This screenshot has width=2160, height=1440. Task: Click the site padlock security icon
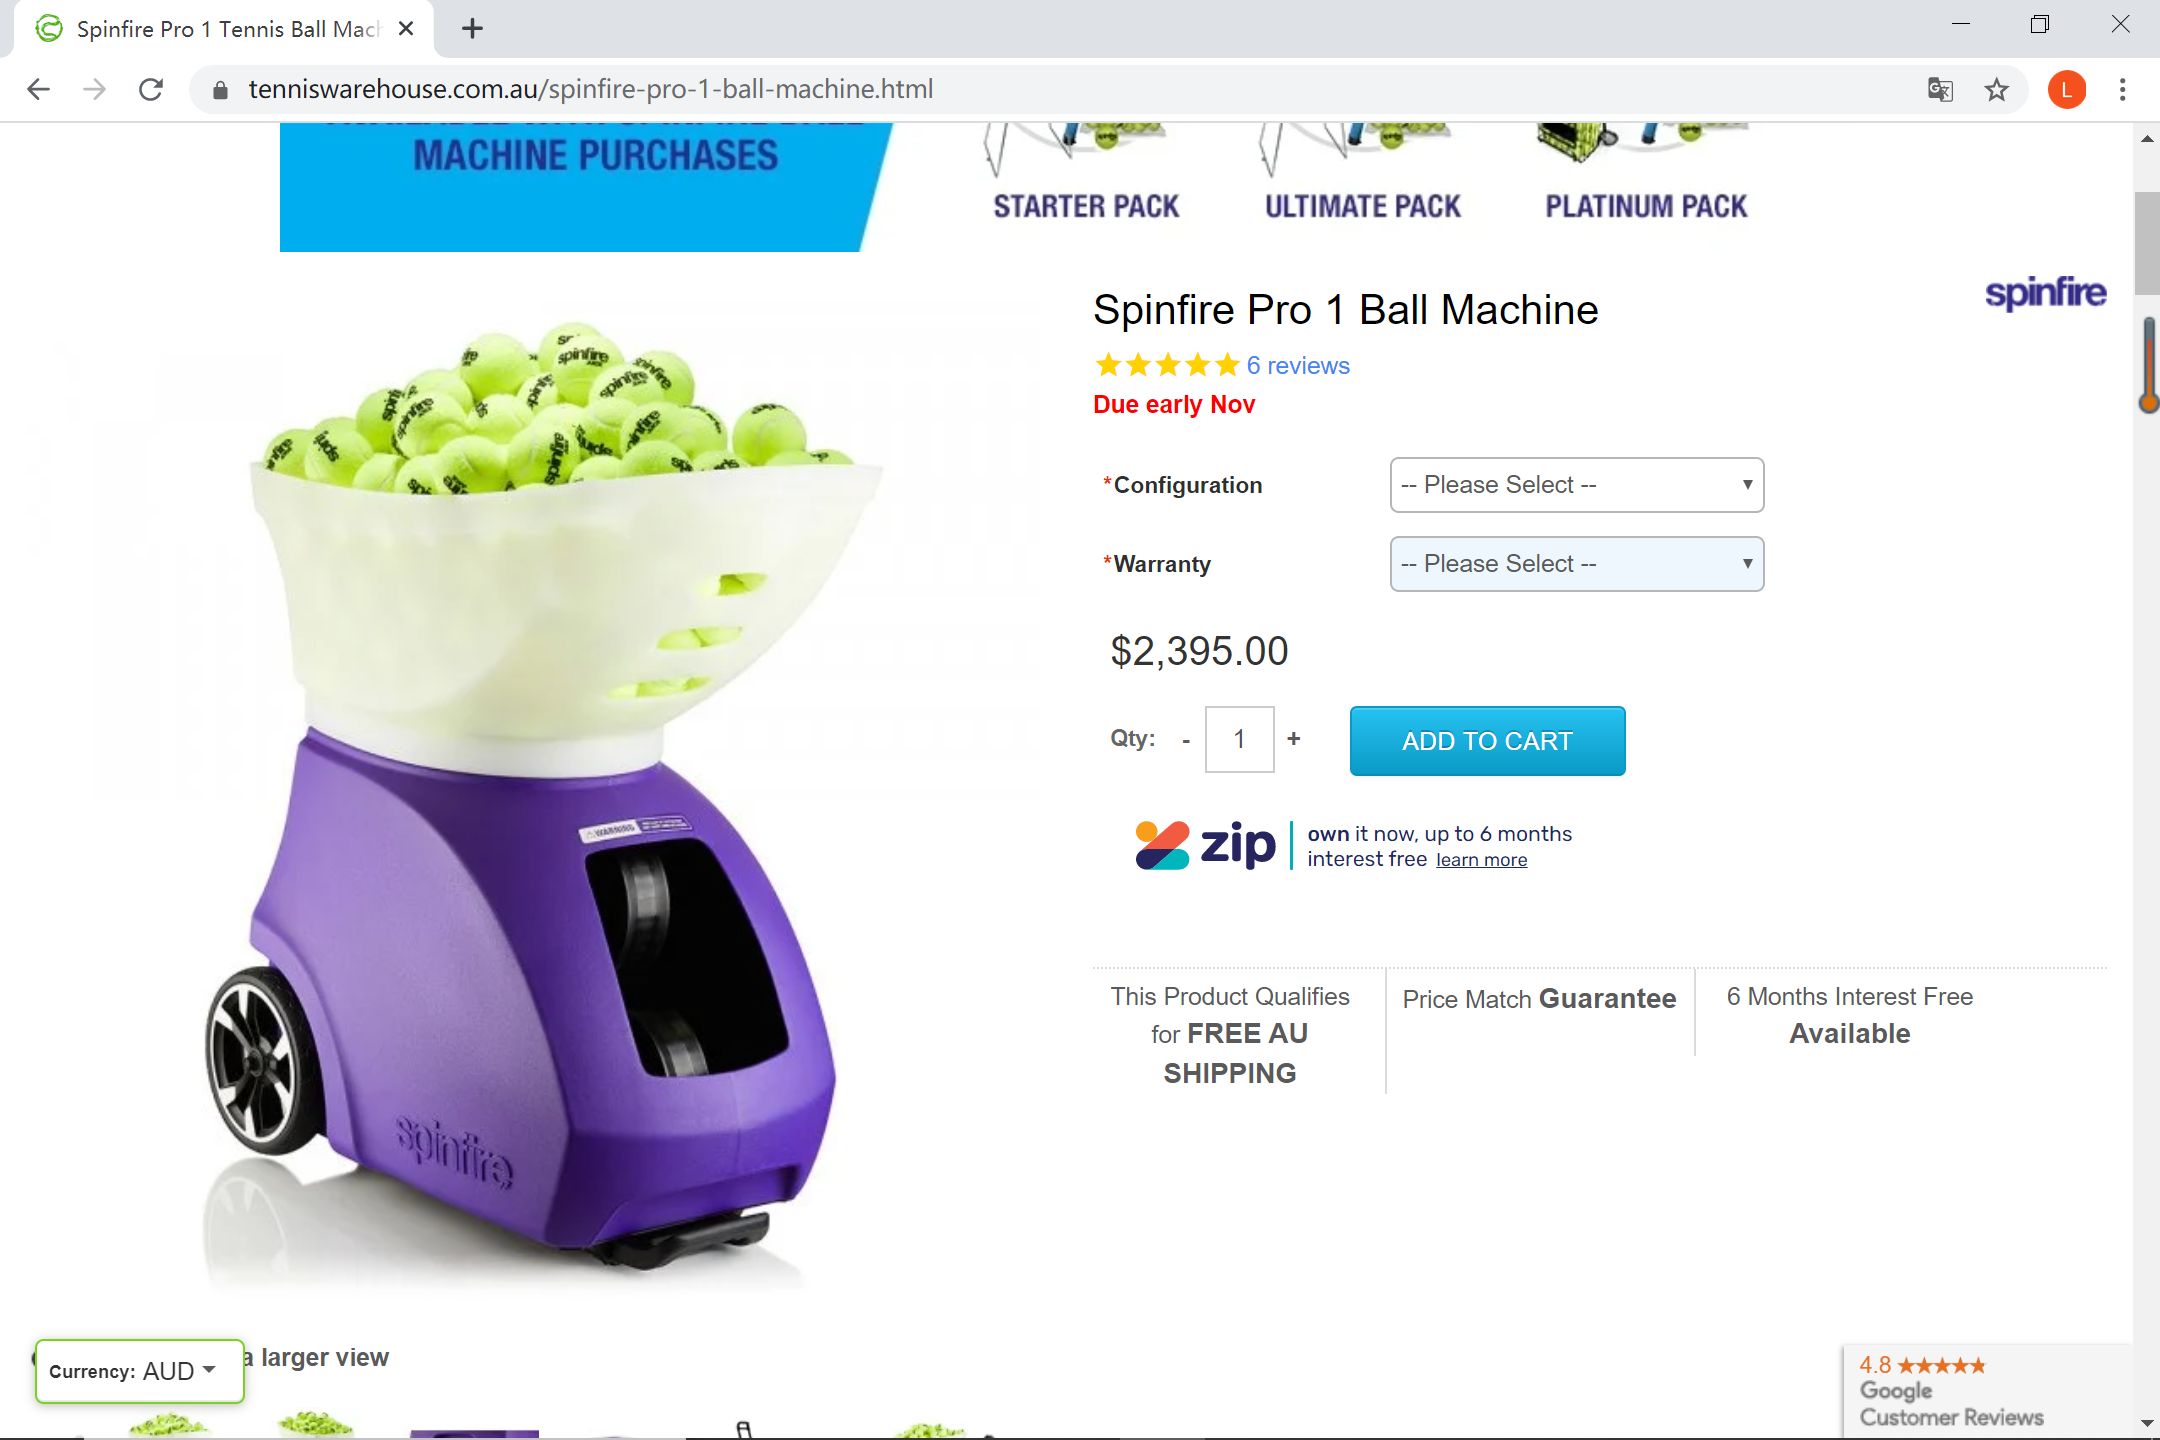220,90
